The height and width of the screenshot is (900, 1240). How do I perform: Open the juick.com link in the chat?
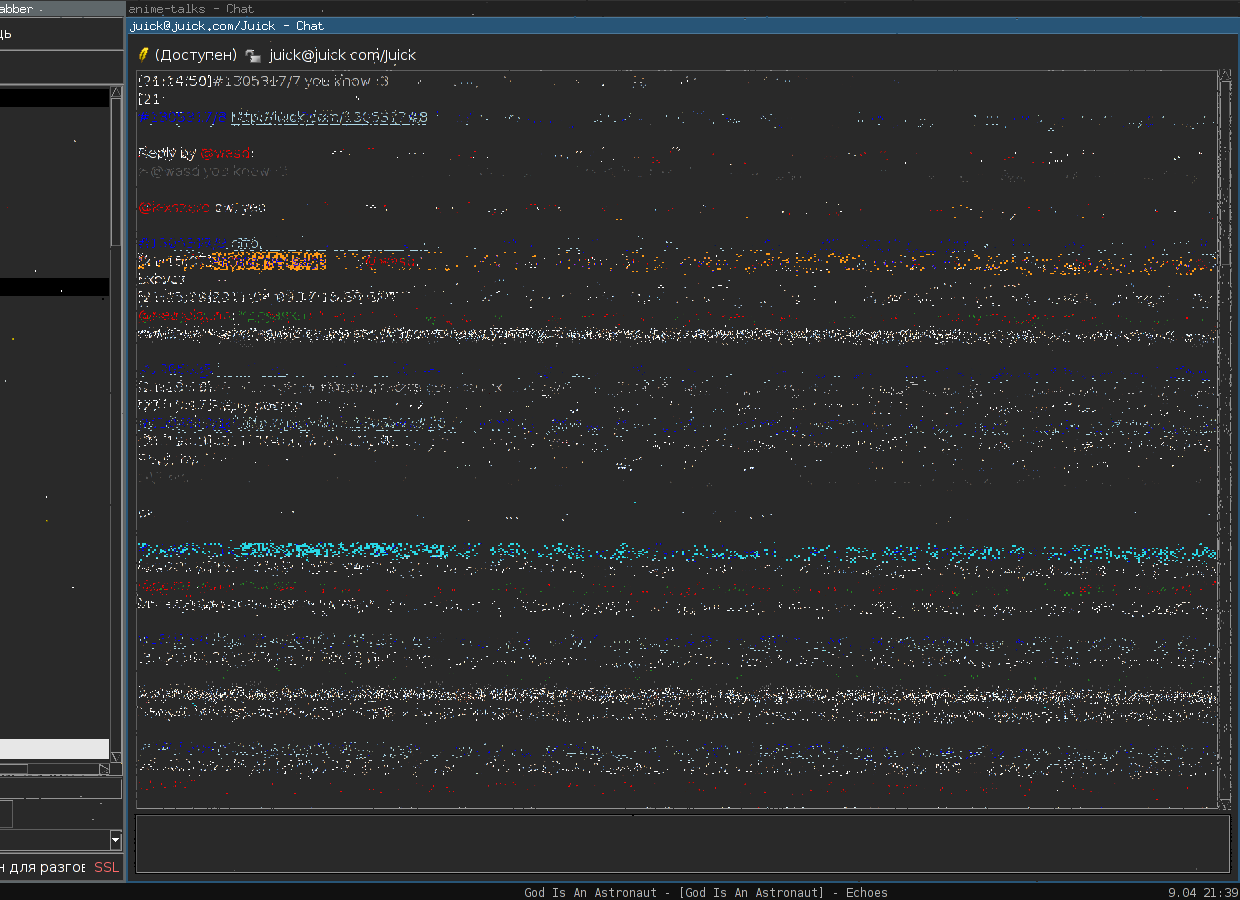pos(329,118)
